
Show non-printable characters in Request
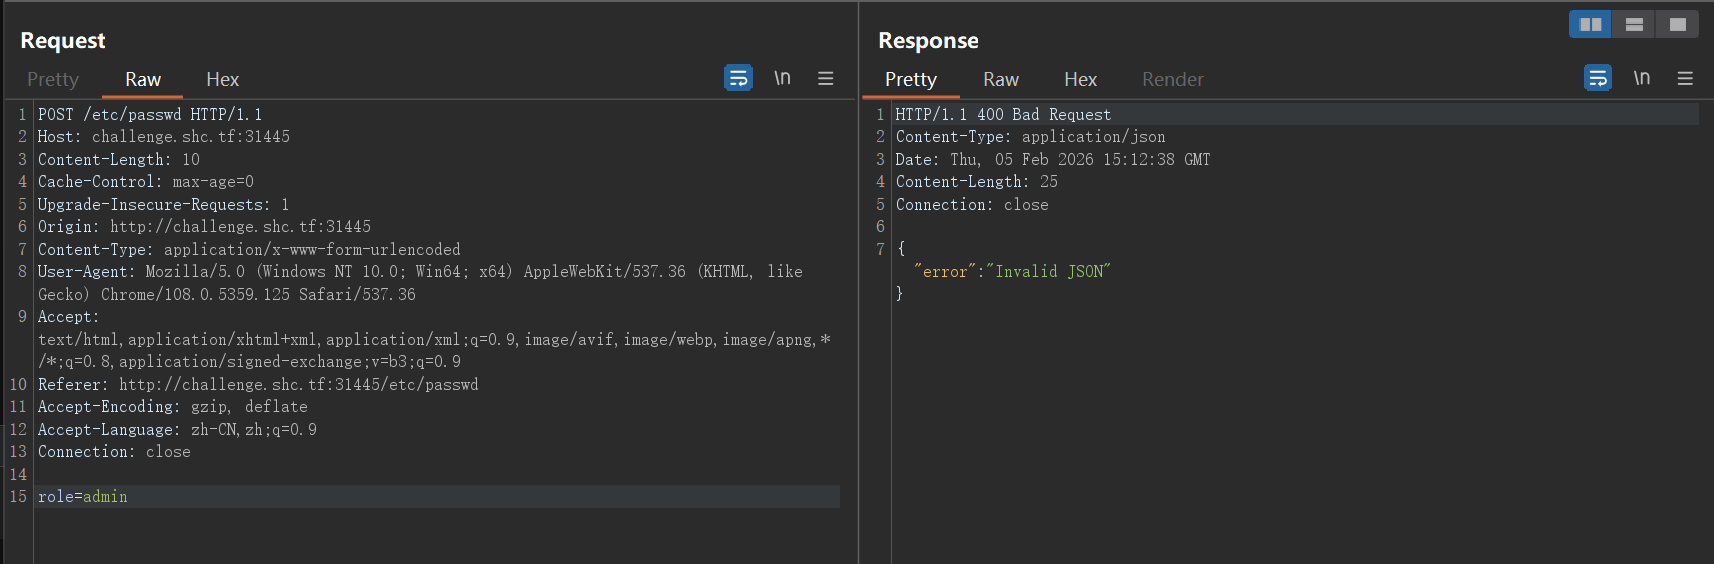[x=782, y=78]
